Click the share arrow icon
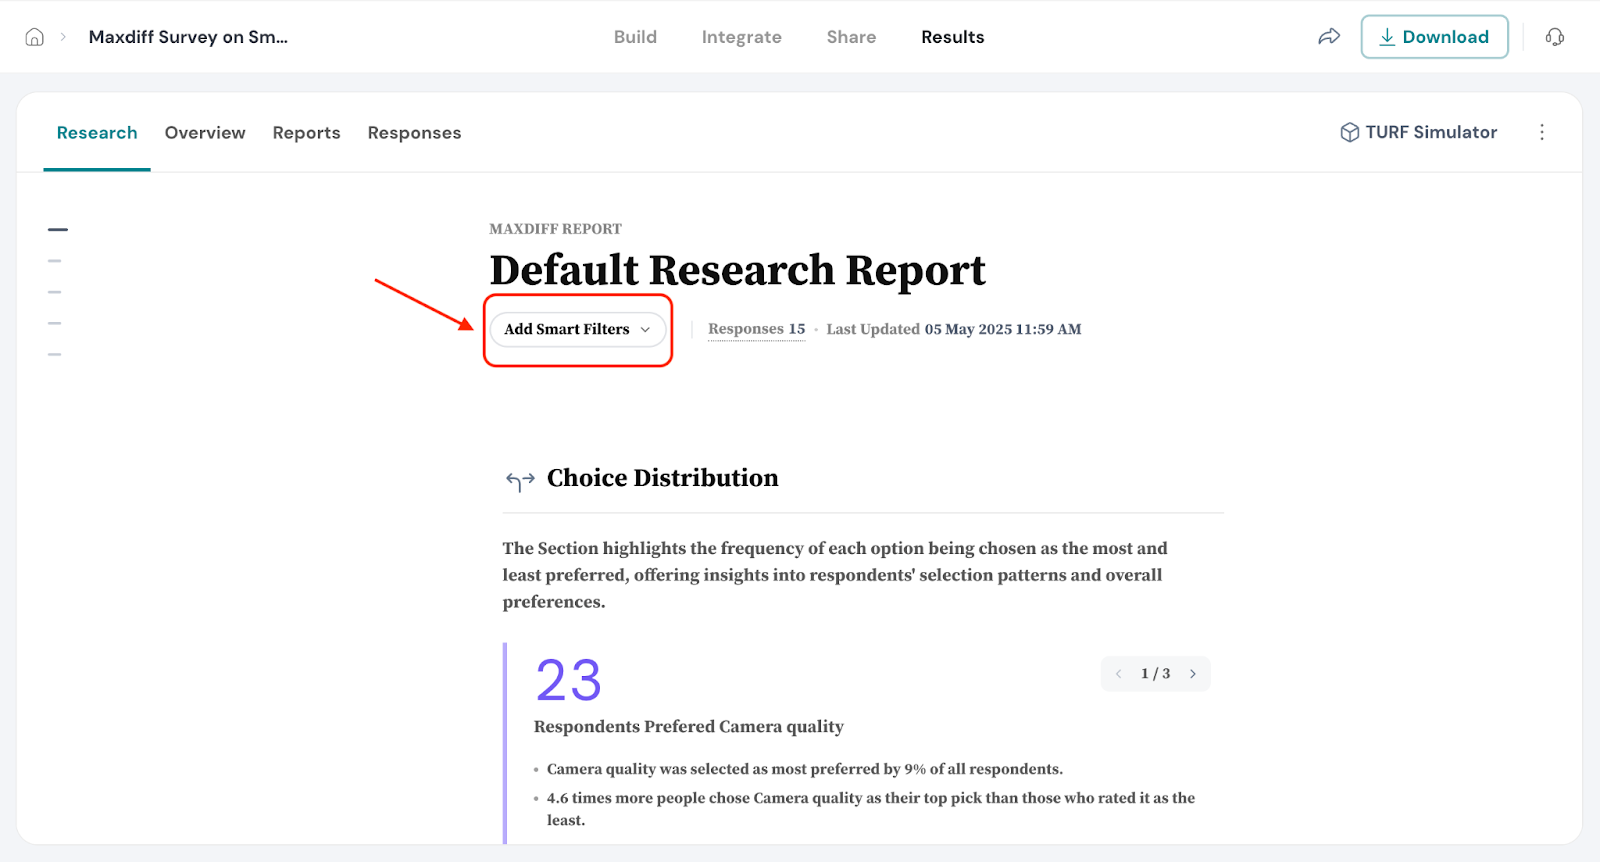The image size is (1600, 862). (x=1328, y=37)
